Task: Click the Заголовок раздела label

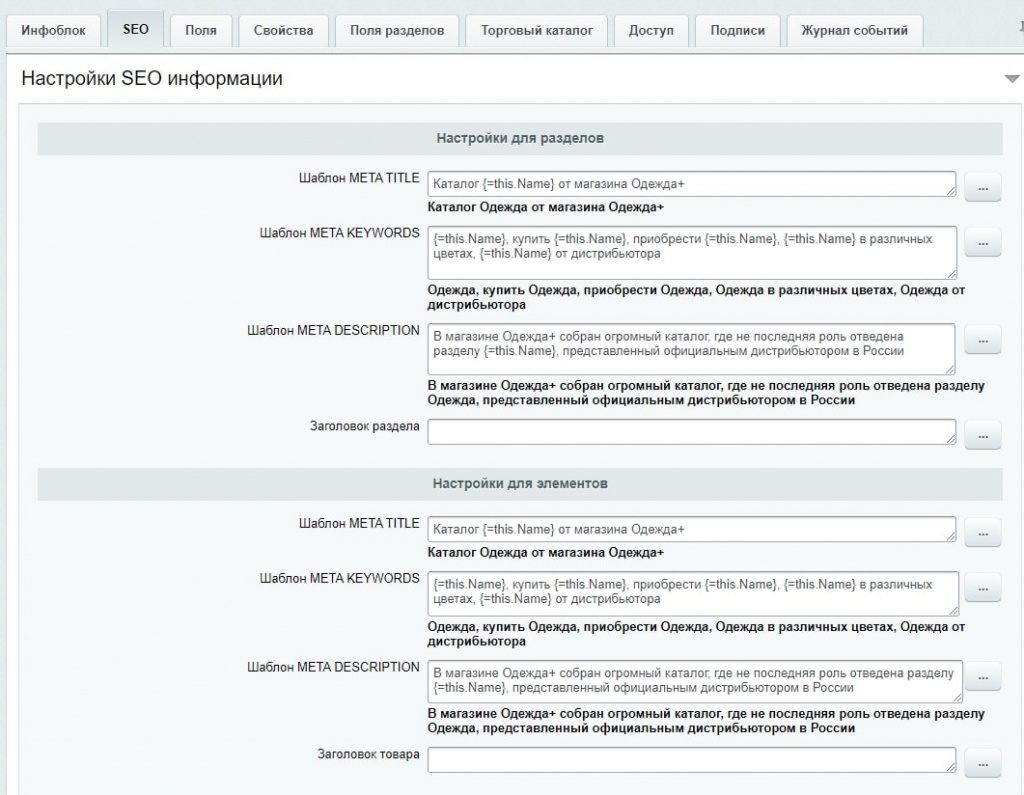Action: (x=364, y=427)
